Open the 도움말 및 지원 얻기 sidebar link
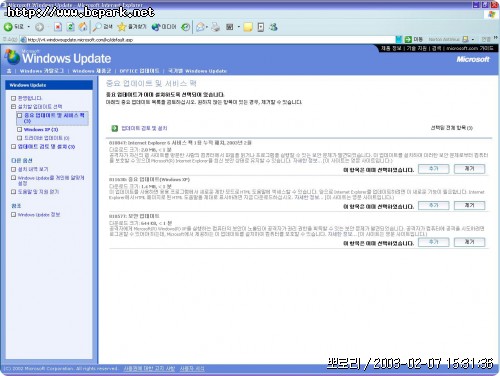 pyautogui.click(x=38, y=192)
